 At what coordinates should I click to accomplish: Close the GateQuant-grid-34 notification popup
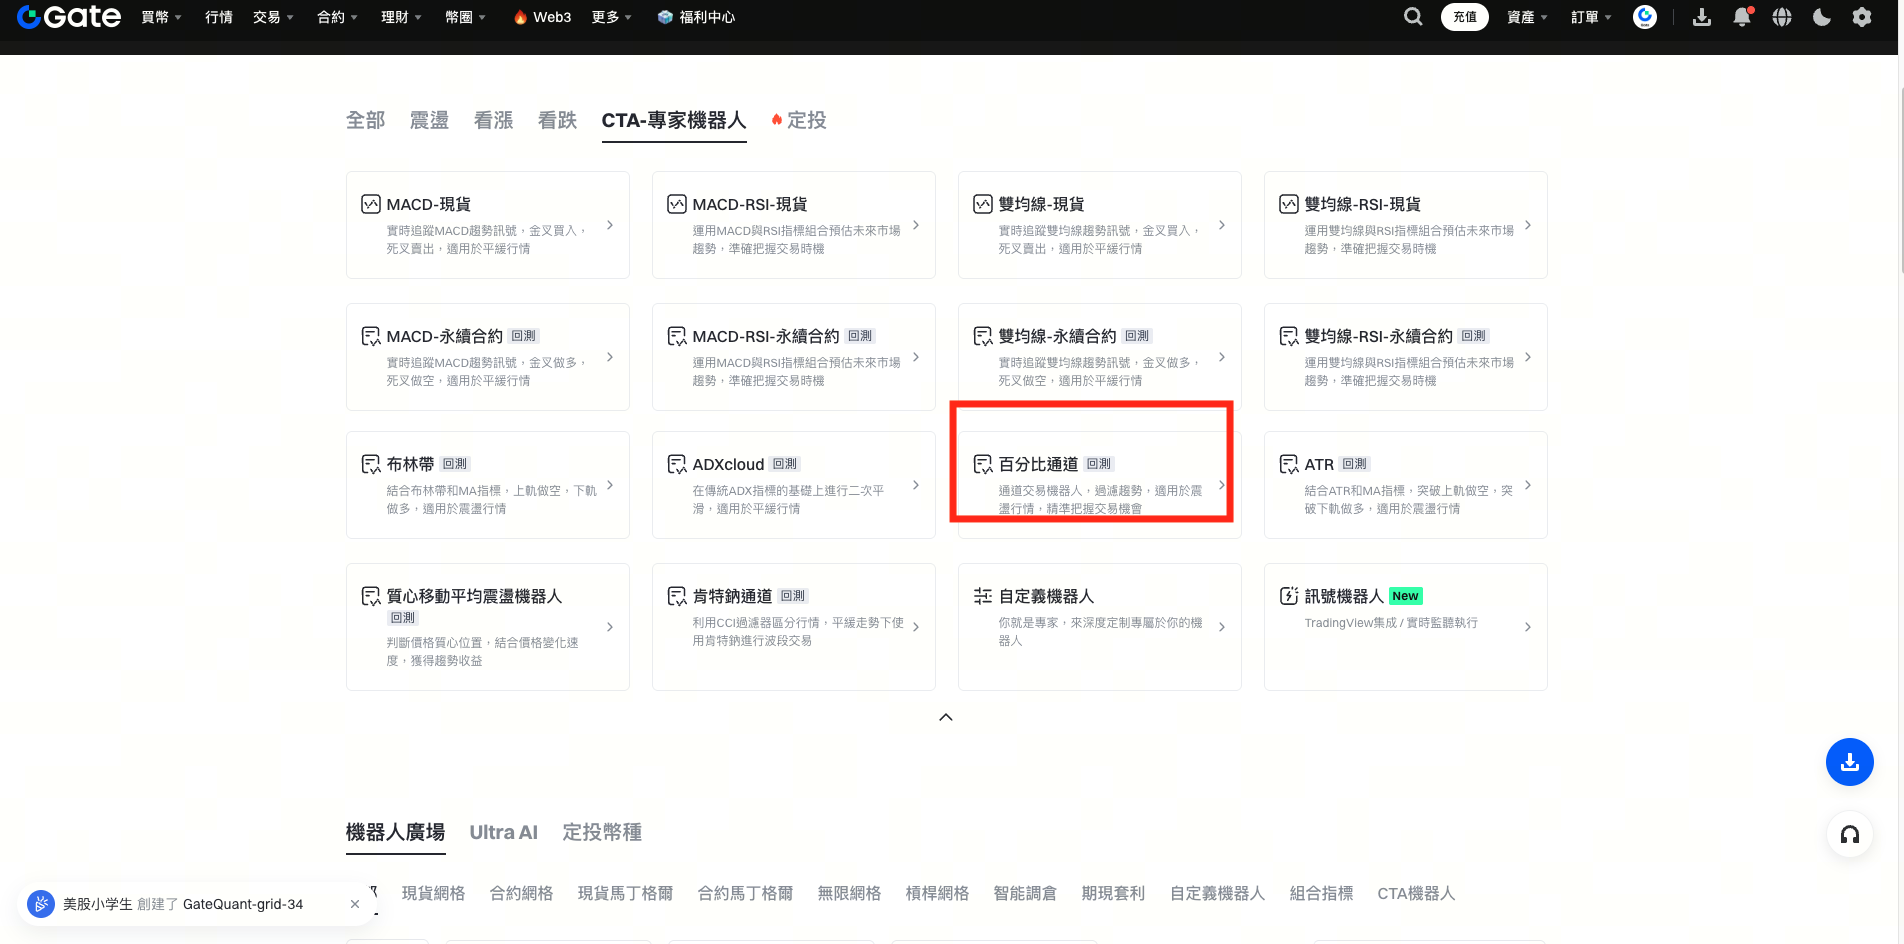(355, 904)
